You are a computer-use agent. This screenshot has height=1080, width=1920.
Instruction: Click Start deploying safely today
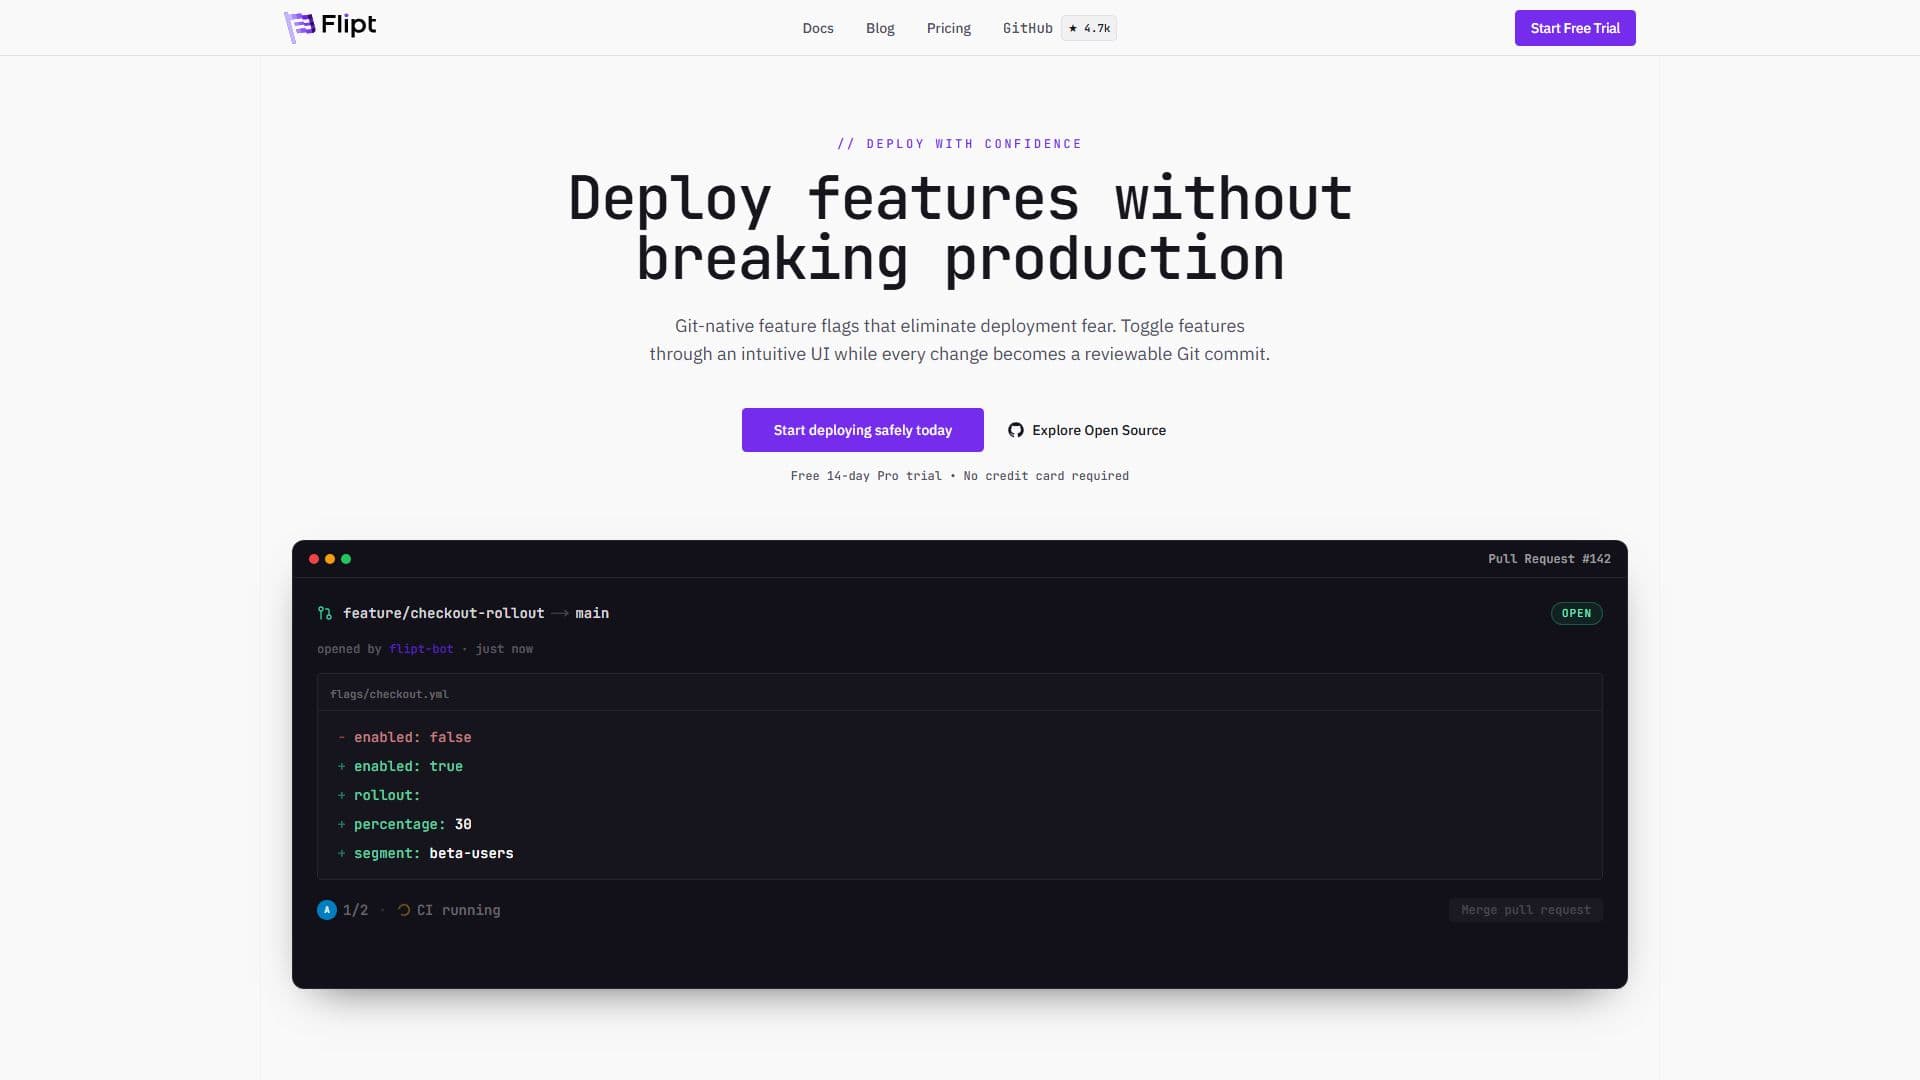point(863,430)
